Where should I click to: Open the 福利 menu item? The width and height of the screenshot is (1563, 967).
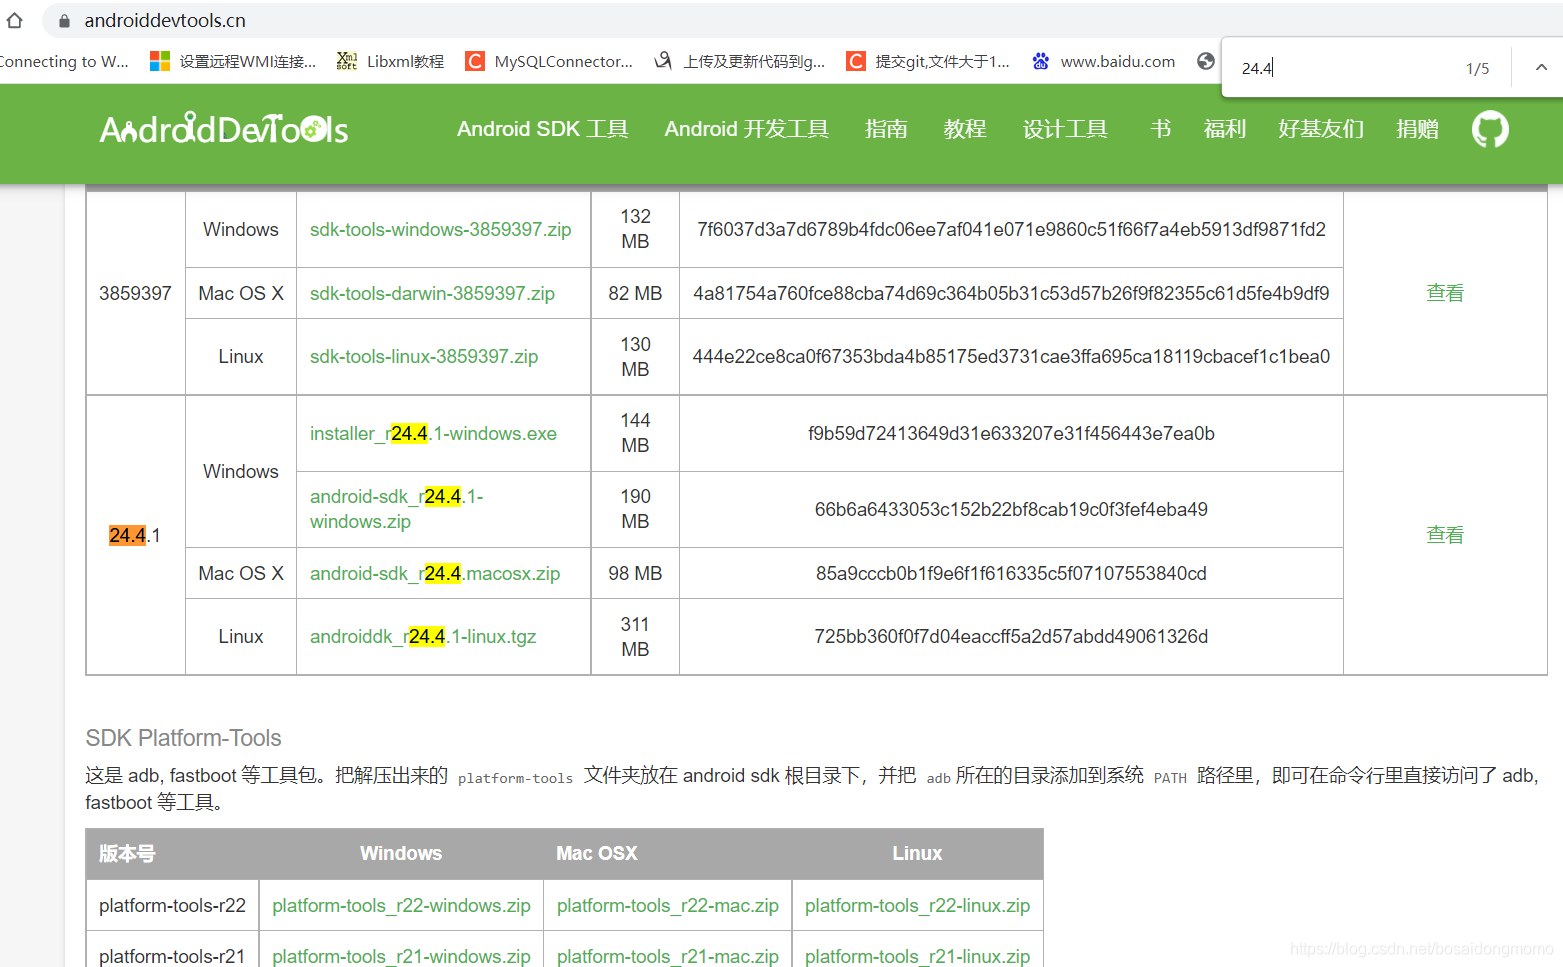point(1225,129)
